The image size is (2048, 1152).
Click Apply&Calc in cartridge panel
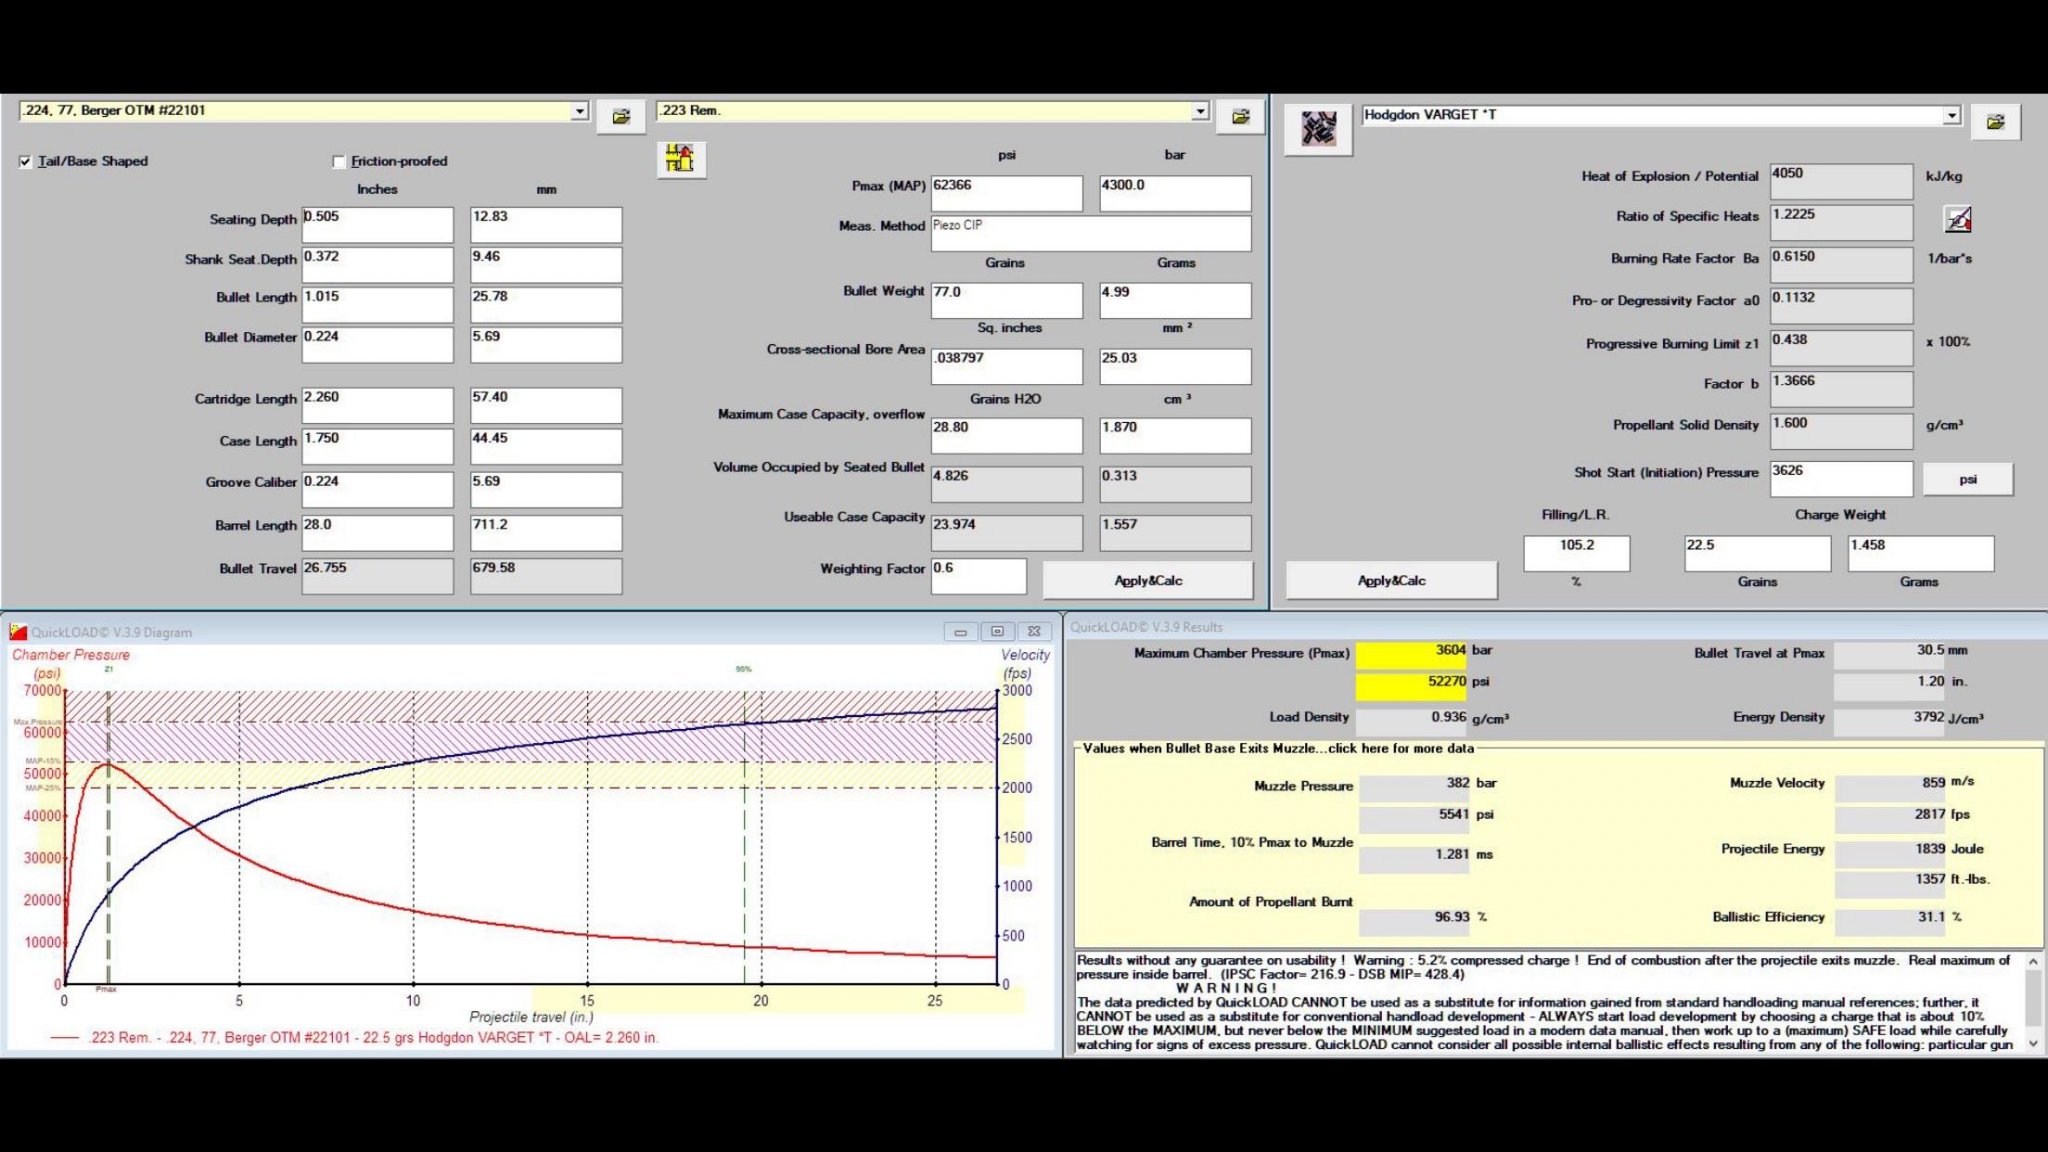click(x=1147, y=580)
